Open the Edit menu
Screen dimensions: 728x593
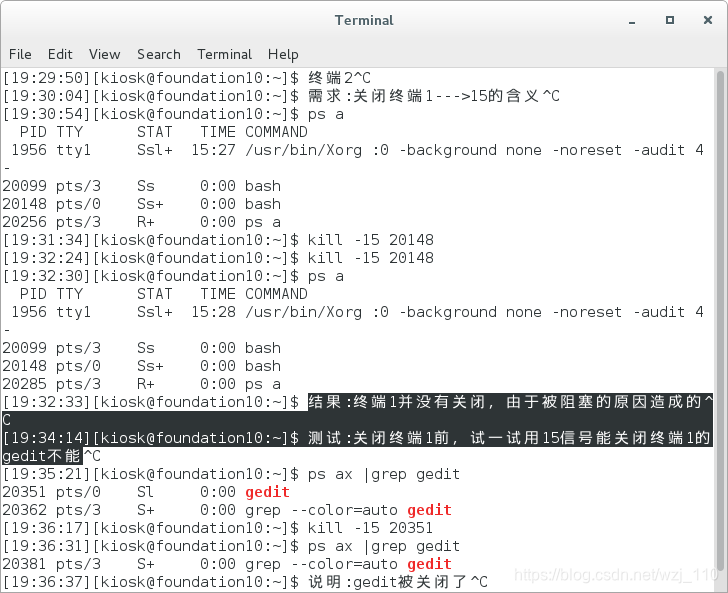coord(60,54)
